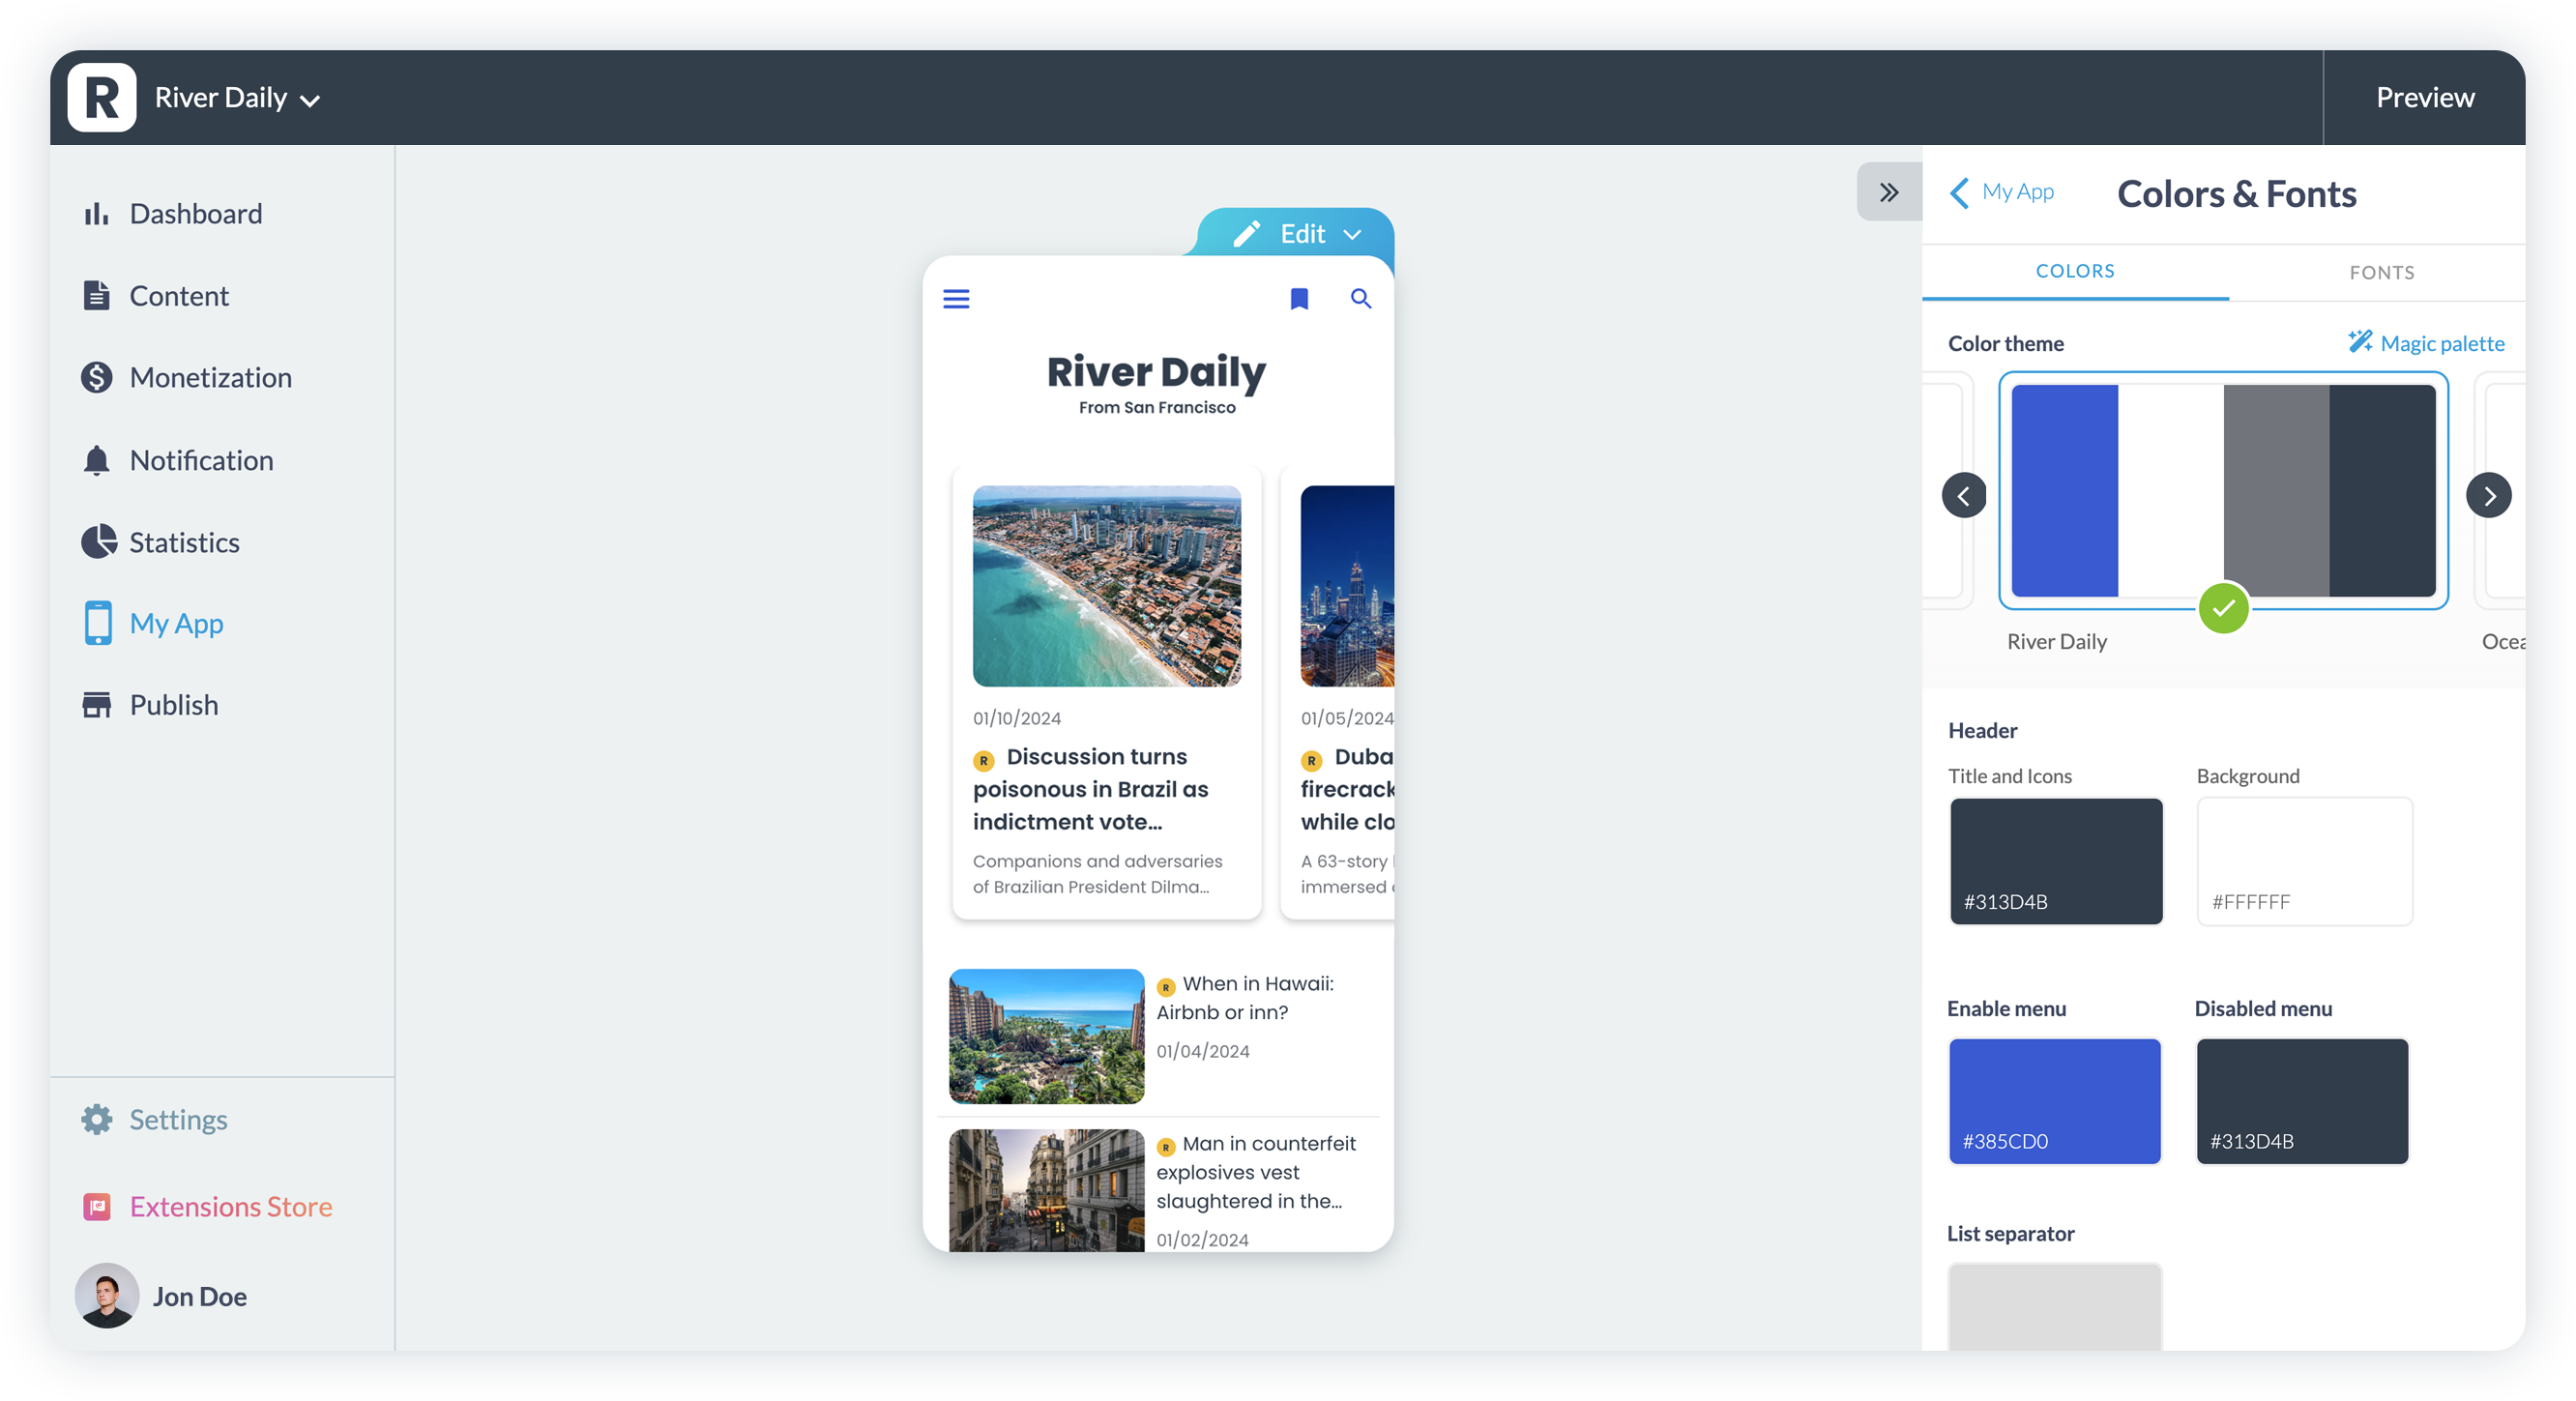Viewport: 2576px width, 1401px height.
Task: Click the Preview button
Action: (2424, 98)
